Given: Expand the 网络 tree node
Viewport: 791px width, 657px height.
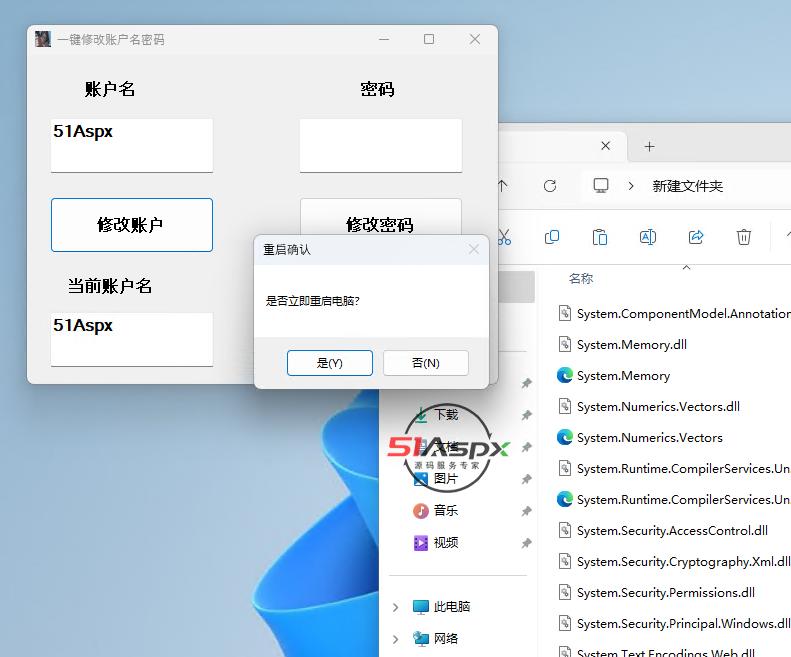Looking at the screenshot, I should coord(396,639).
